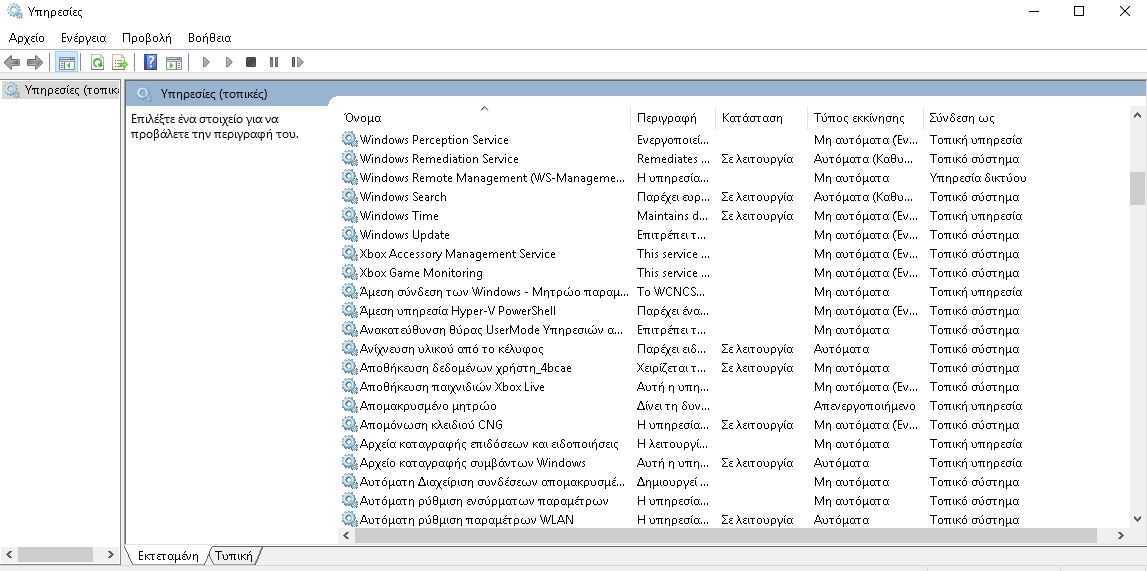Click the gear icon of Xbox Accessory Management Service

pos(350,254)
